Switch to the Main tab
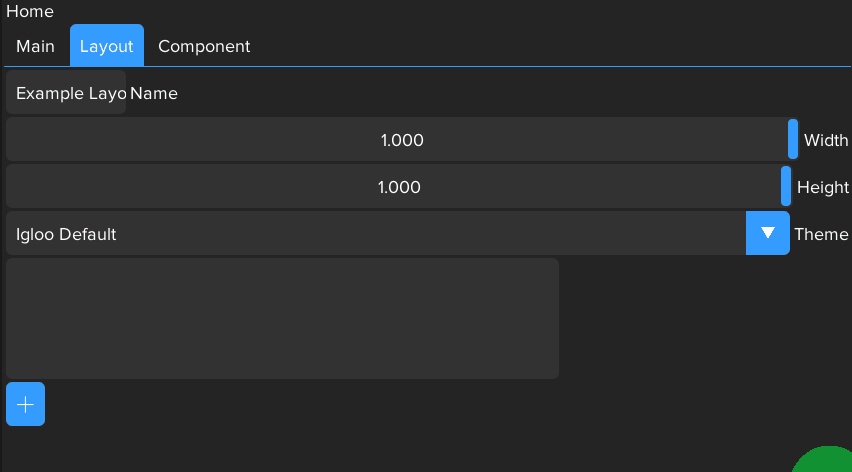Screen dimensions: 852x472 pos(35,46)
